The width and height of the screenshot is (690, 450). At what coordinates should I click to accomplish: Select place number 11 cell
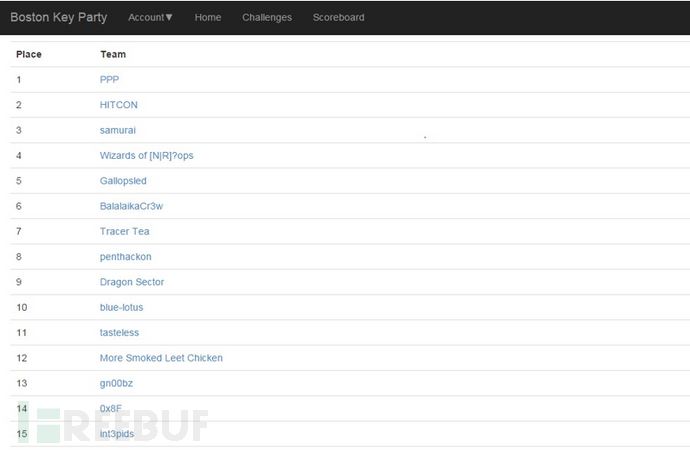[x=22, y=333]
